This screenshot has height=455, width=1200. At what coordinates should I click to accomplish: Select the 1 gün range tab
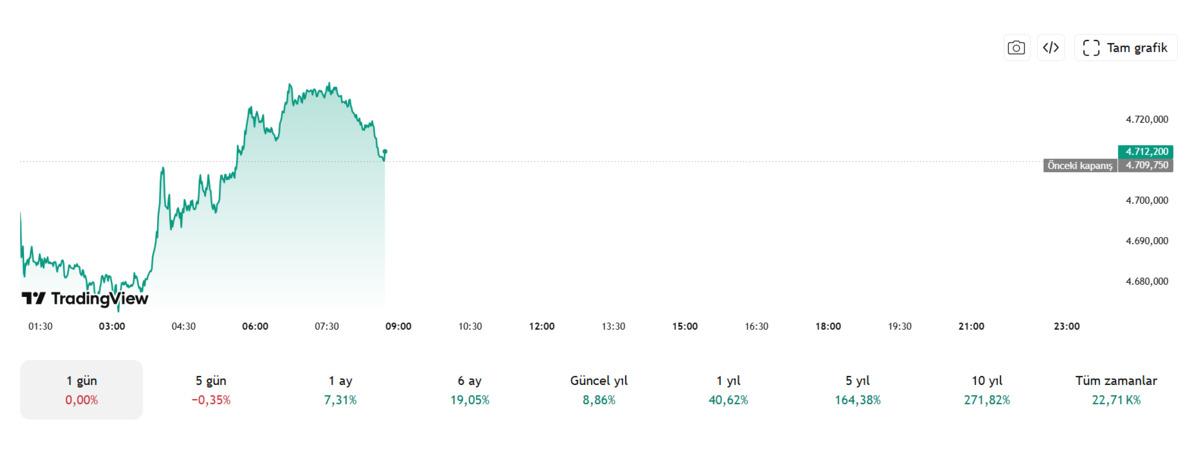(x=82, y=389)
